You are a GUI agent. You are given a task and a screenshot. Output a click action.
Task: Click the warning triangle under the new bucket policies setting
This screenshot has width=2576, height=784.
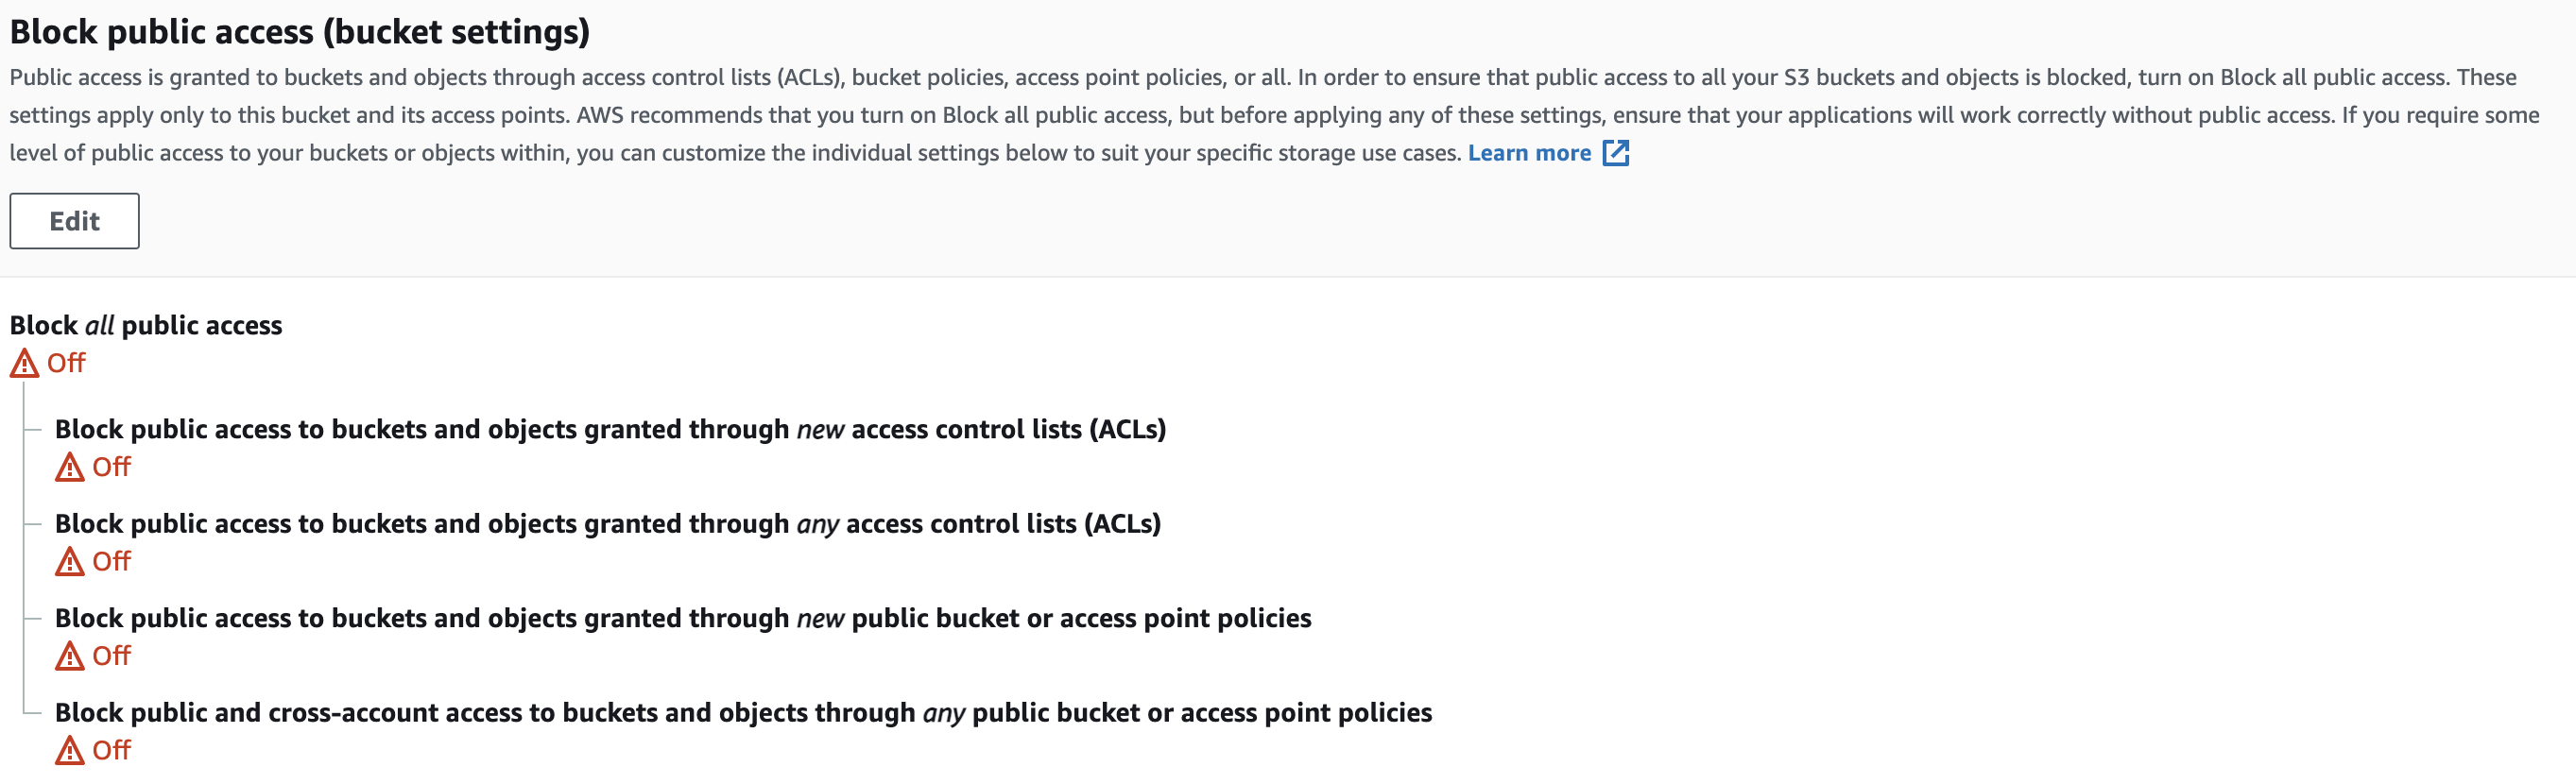click(69, 656)
